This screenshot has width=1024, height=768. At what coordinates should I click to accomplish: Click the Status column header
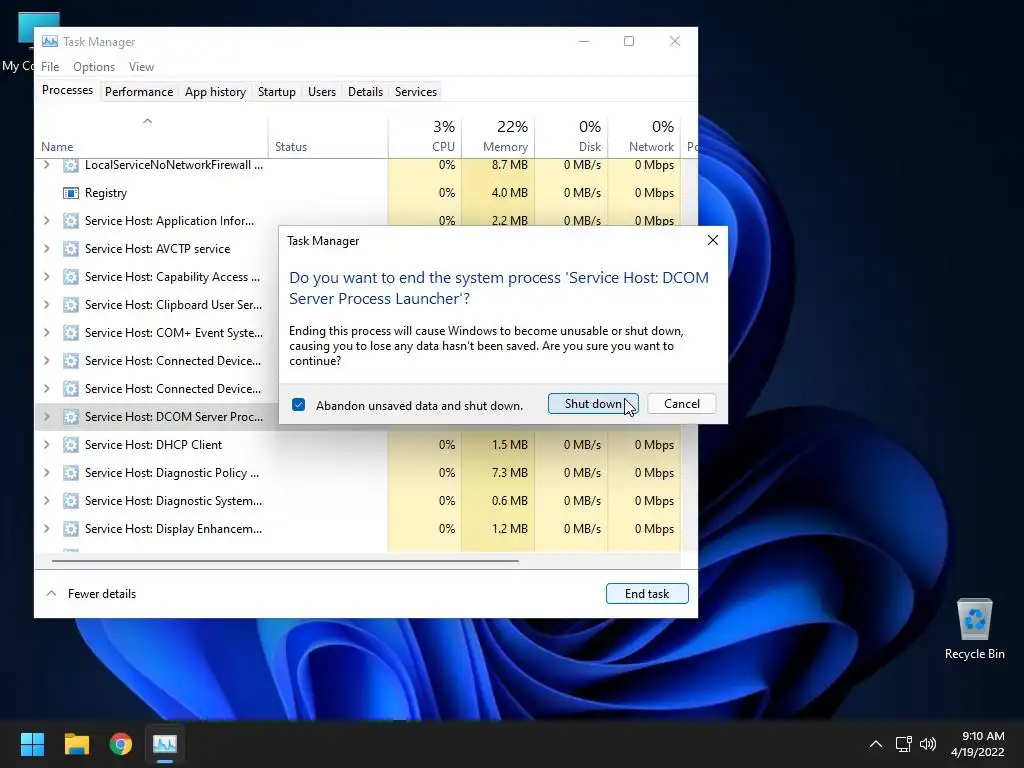[x=328, y=136]
